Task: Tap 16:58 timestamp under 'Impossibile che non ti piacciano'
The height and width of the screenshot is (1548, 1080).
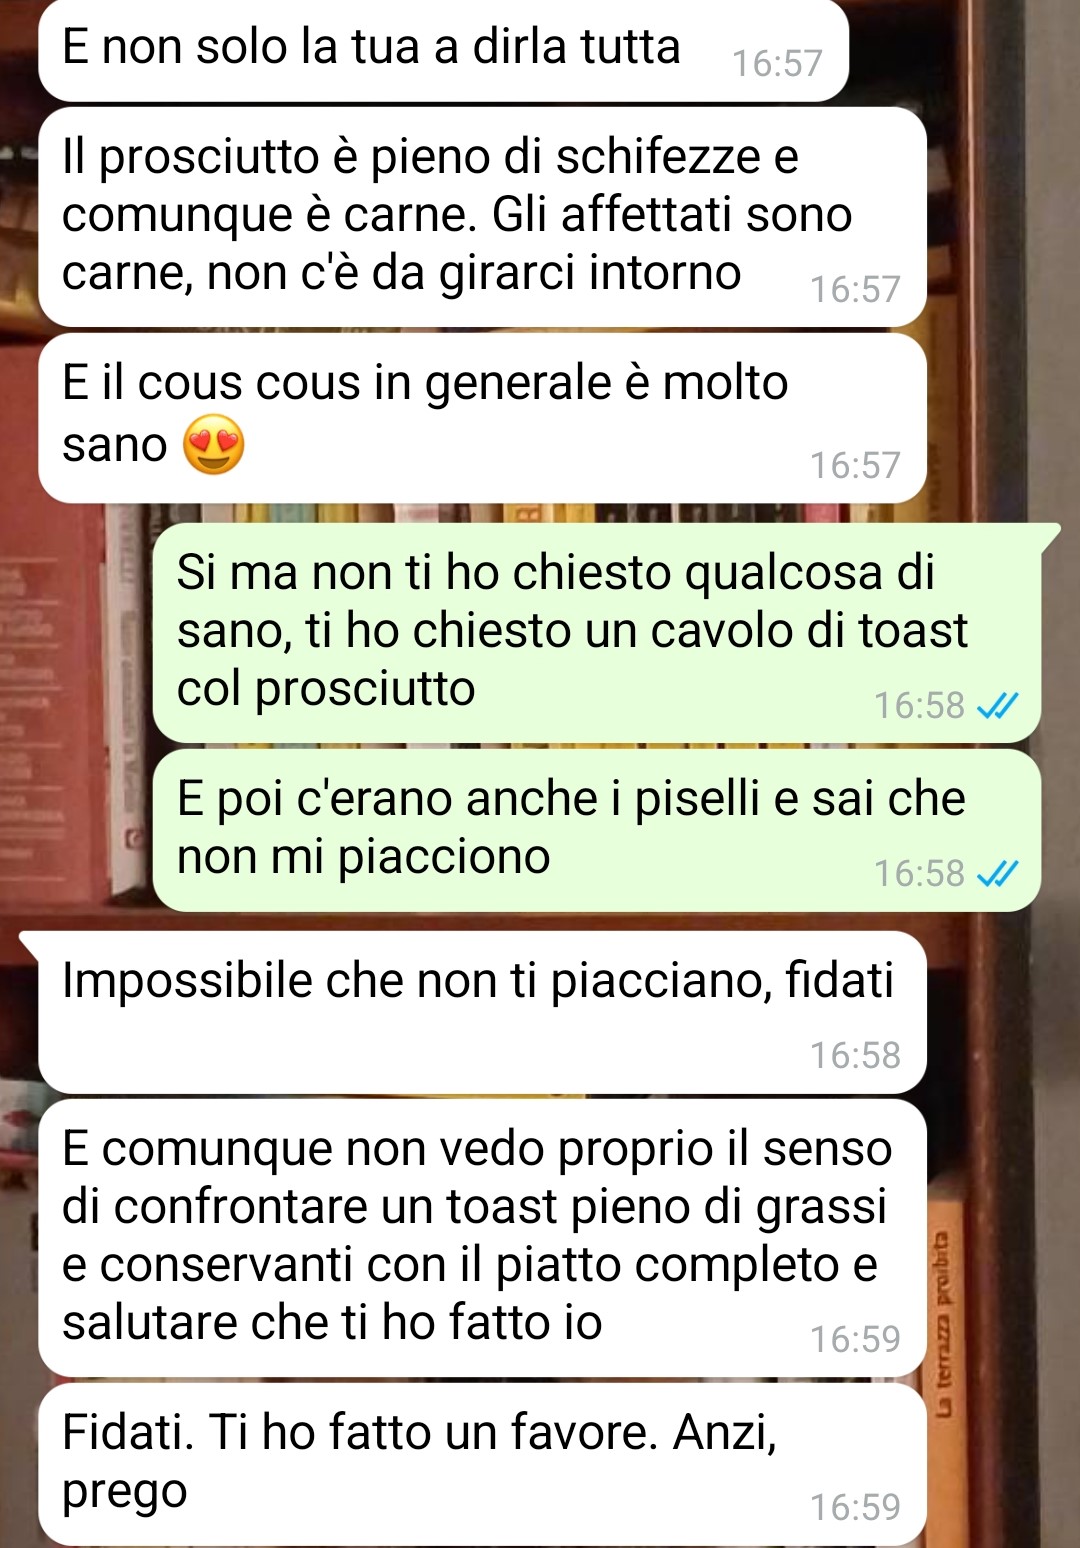Action: [x=855, y=1056]
